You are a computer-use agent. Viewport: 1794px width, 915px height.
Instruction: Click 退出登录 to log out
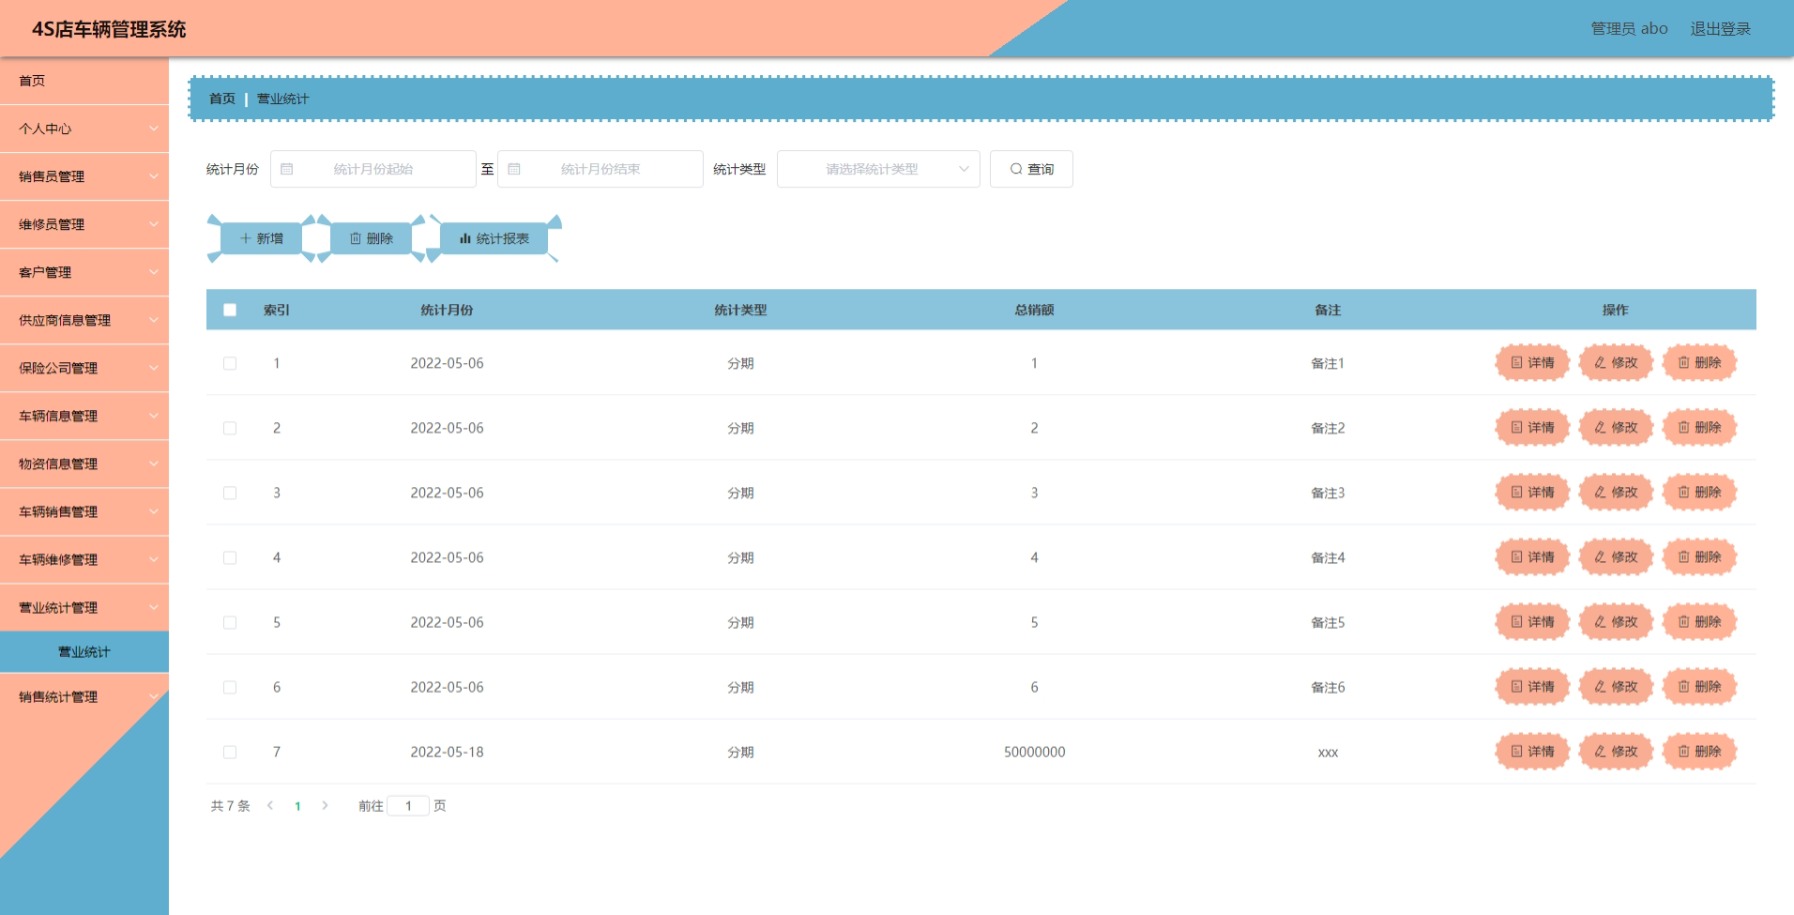pyautogui.click(x=1720, y=29)
